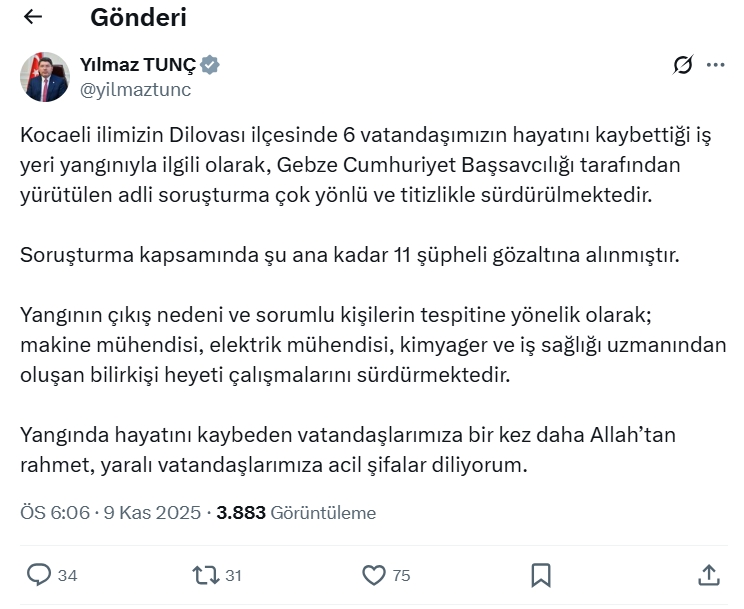Image resolution: width=744 pixels, height=609 pixels.
Task: Click the Gönderi page heading
Action: click(x=138, y=17)
